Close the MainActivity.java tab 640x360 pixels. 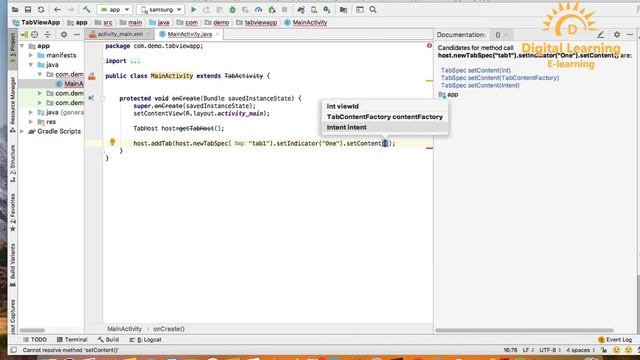click(218, 34)
